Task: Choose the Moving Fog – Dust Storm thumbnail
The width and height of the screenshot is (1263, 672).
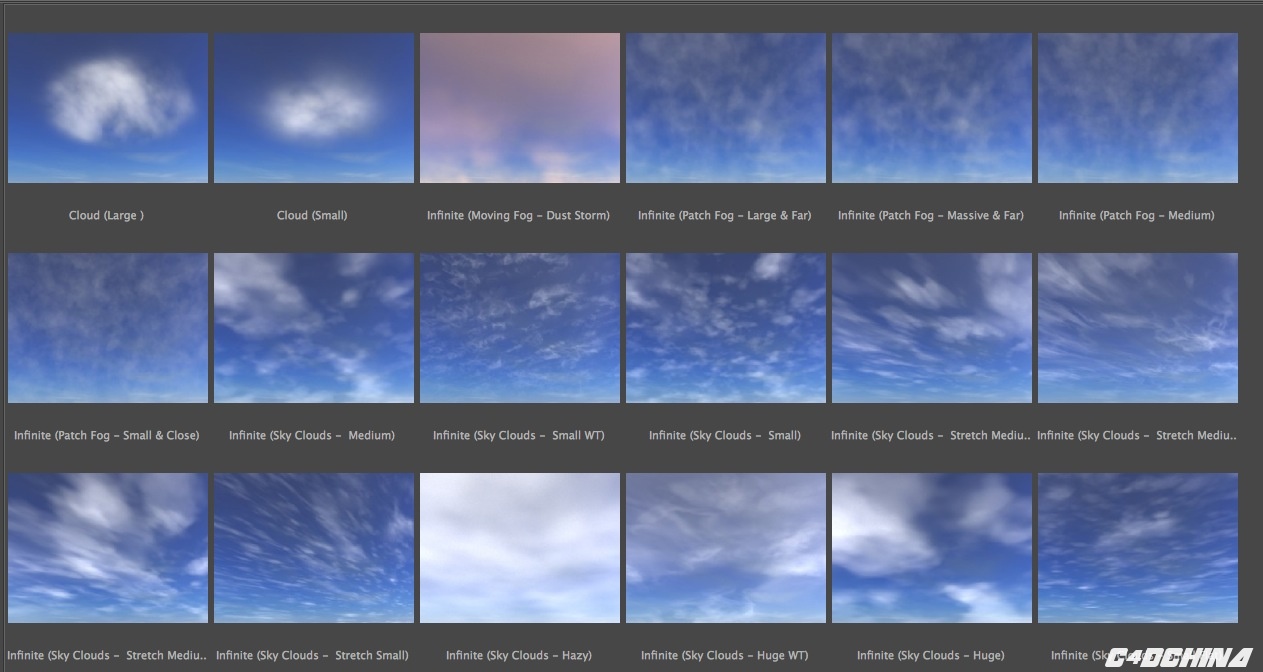Action: point(520,108)
